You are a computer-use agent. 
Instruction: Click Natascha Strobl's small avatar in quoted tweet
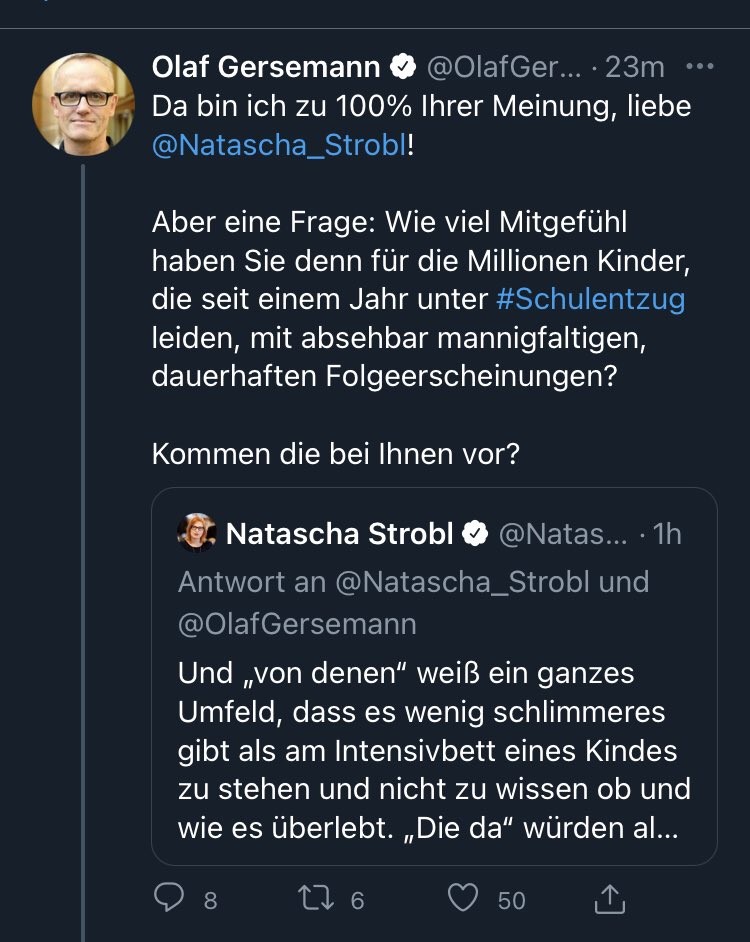pos(196,533)
